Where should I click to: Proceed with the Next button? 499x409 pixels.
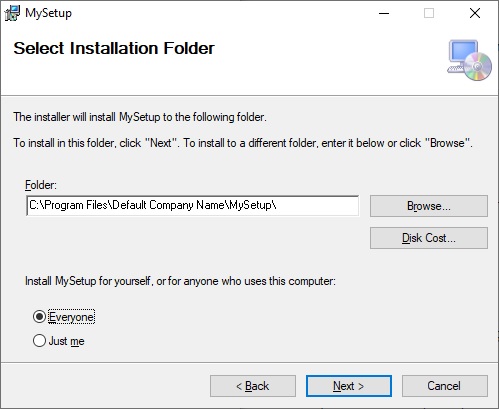pyautogui.click(x=349, y=386)
